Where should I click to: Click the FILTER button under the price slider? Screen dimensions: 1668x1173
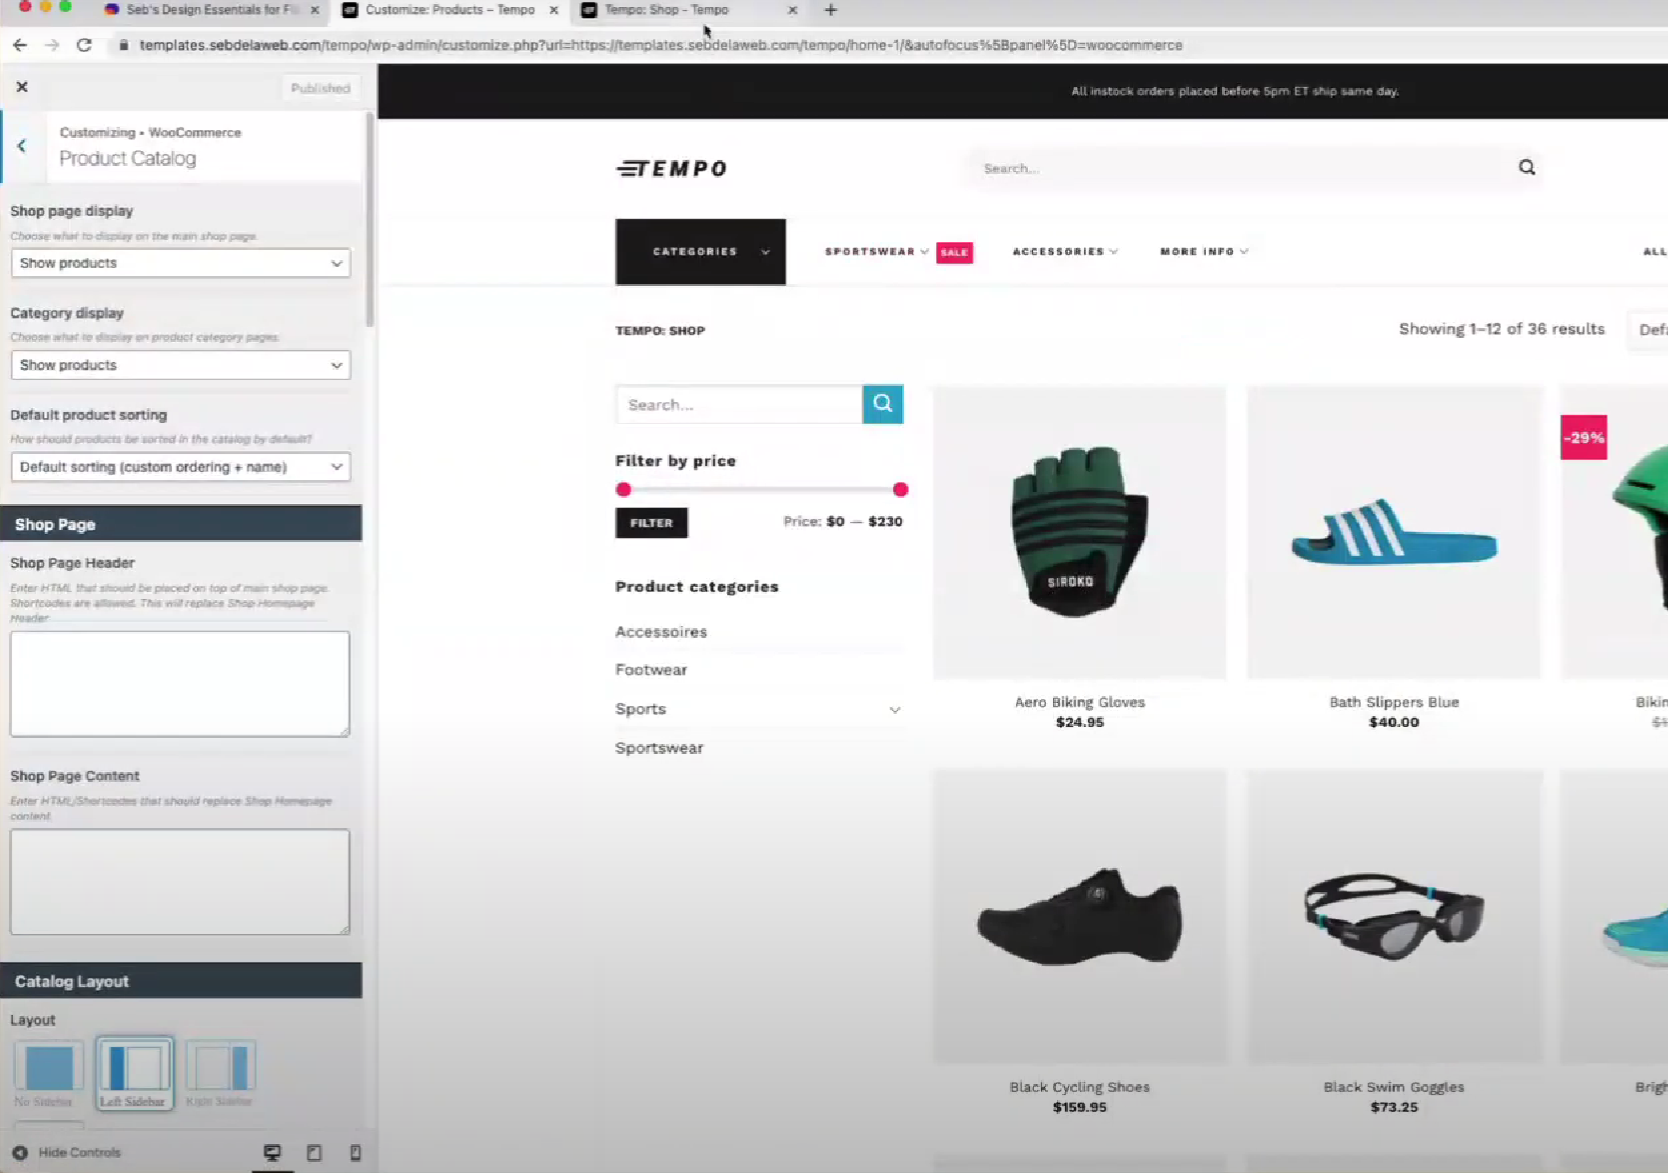650,522
